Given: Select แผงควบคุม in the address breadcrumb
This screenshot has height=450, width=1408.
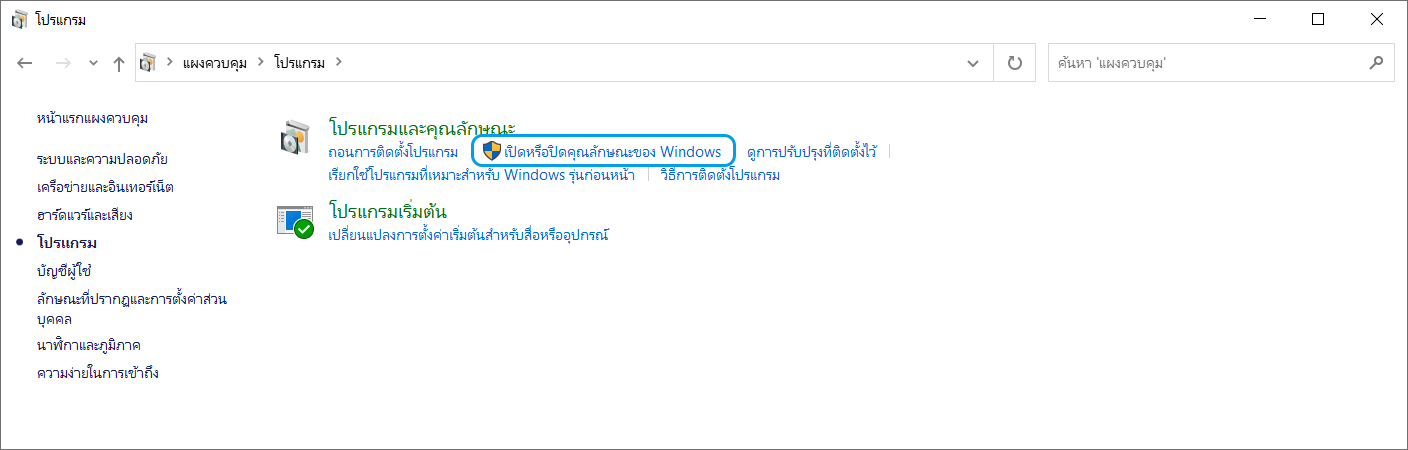Looking at the screenshot, I should [216, 62].
